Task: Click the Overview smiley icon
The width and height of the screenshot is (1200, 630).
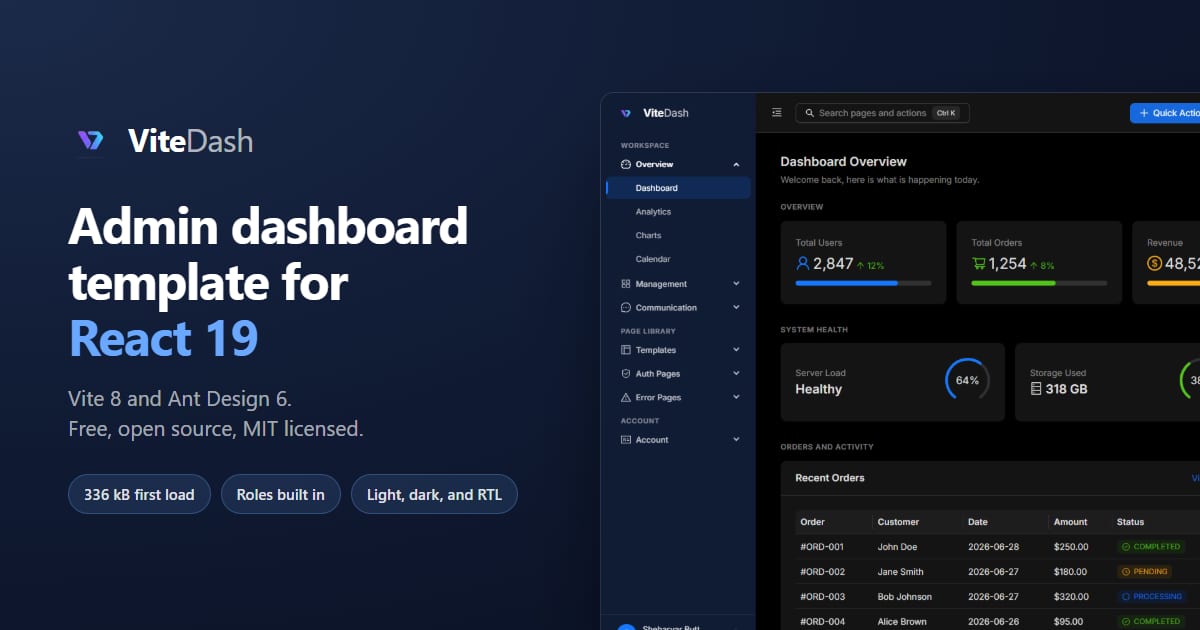Action: click(x=626, y=164)
